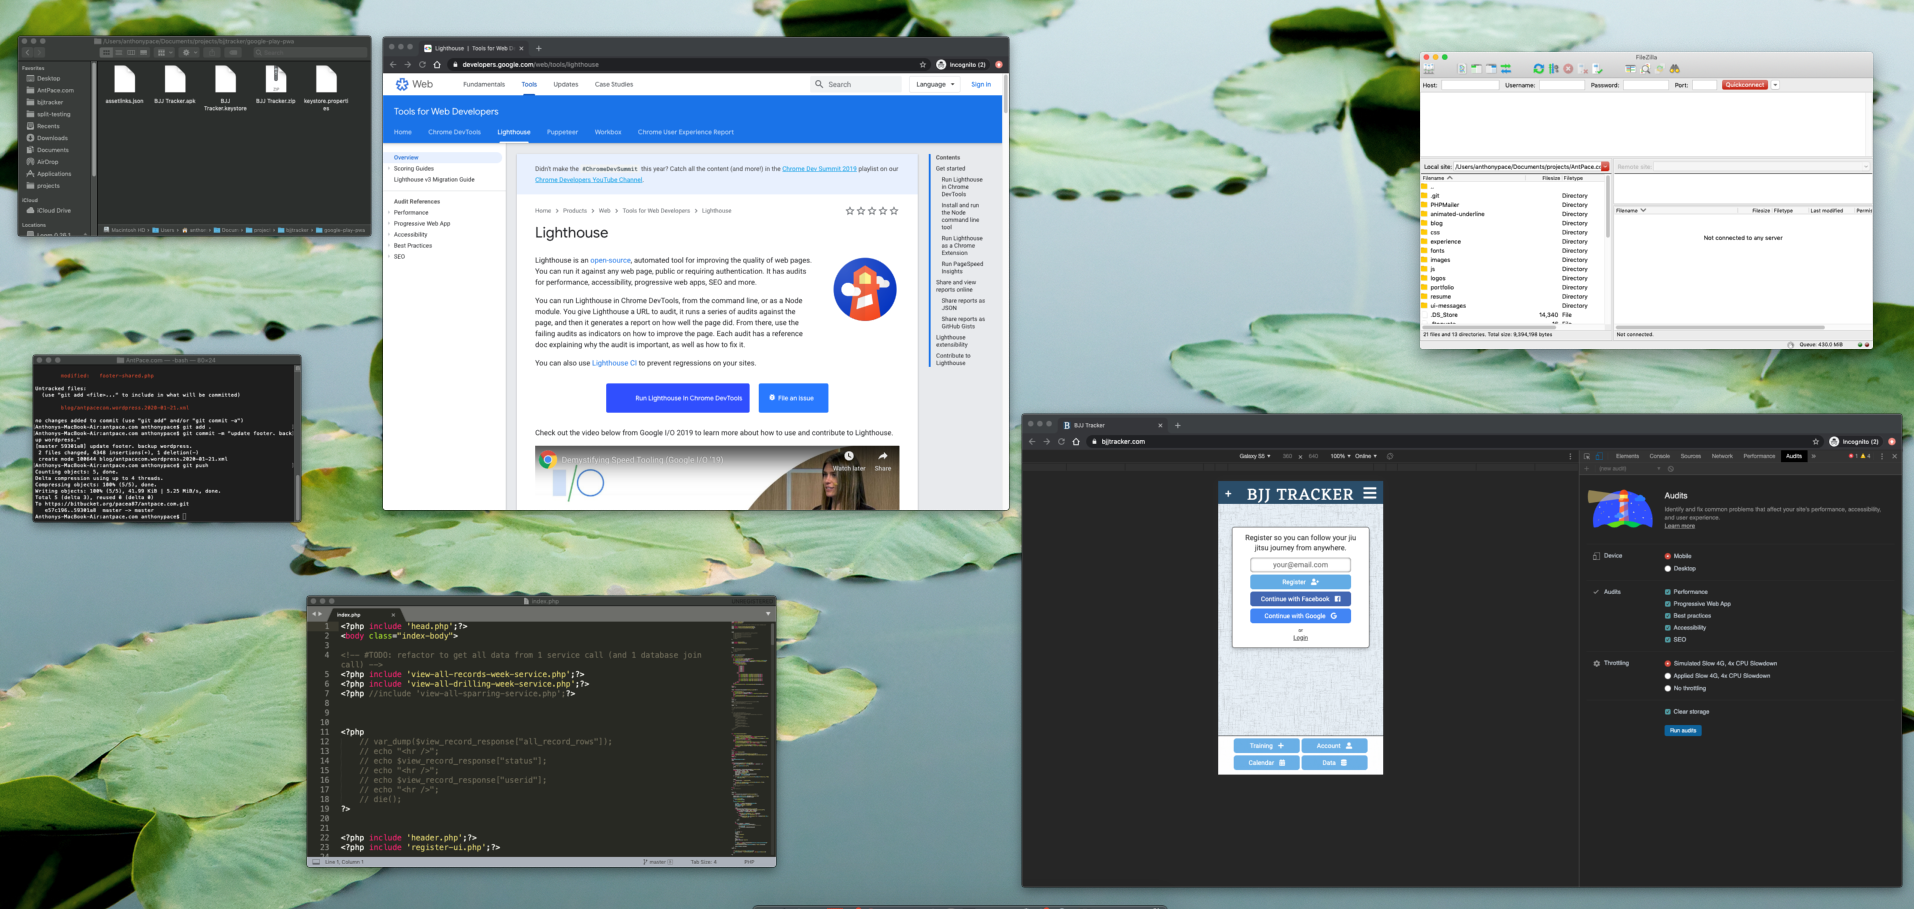1914x909 pixels.
Task: Toggle device toolbar icon in DevTools
Action: click(x=1599, y=456)
